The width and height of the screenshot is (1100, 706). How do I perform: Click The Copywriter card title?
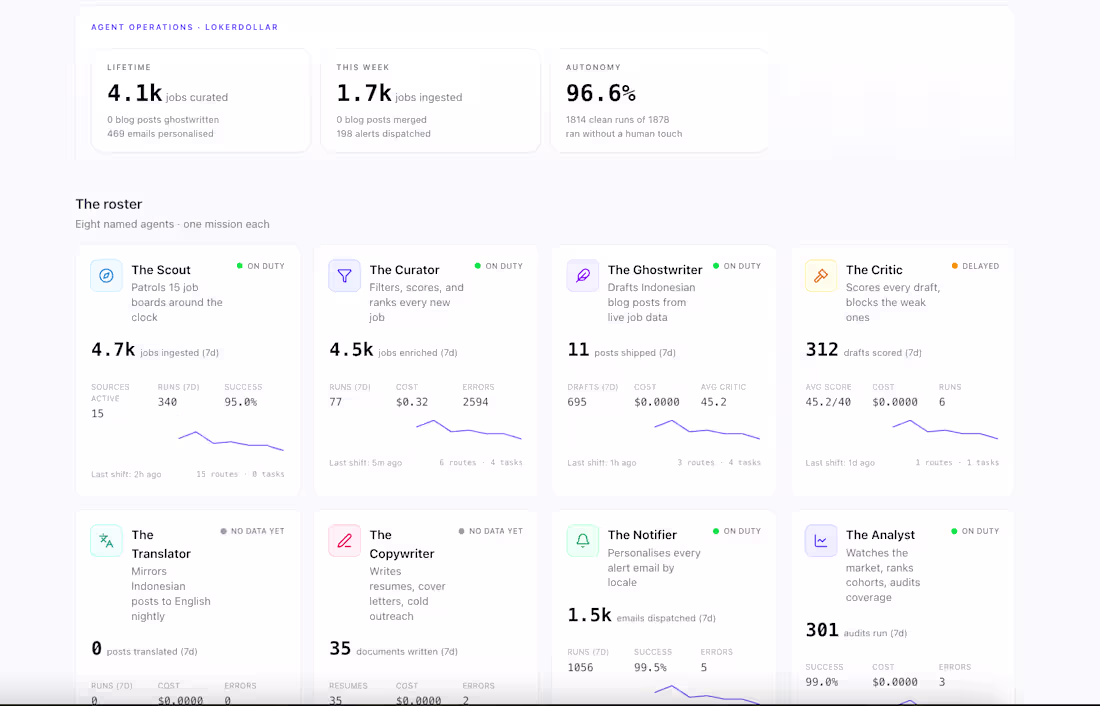(x=401, y=544)
